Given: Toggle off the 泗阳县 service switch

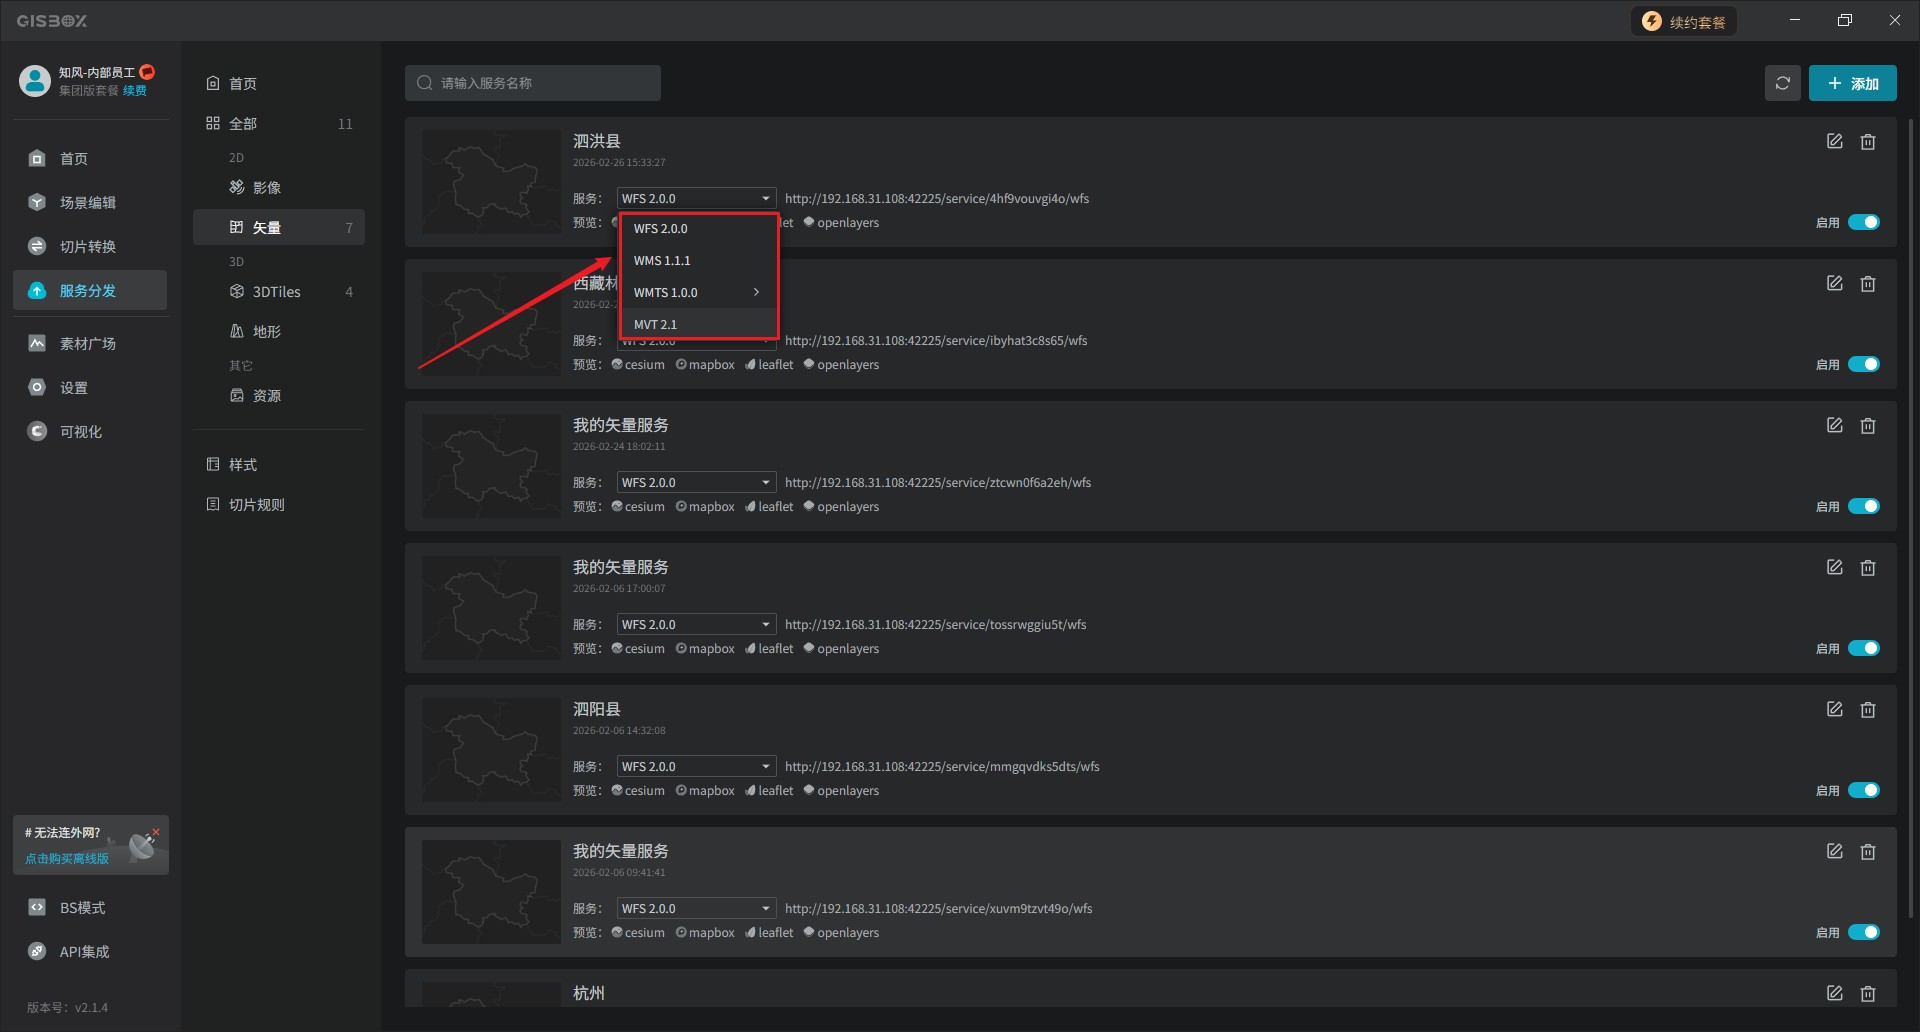Looking at the screenshot, I should tap(1863, 791).
